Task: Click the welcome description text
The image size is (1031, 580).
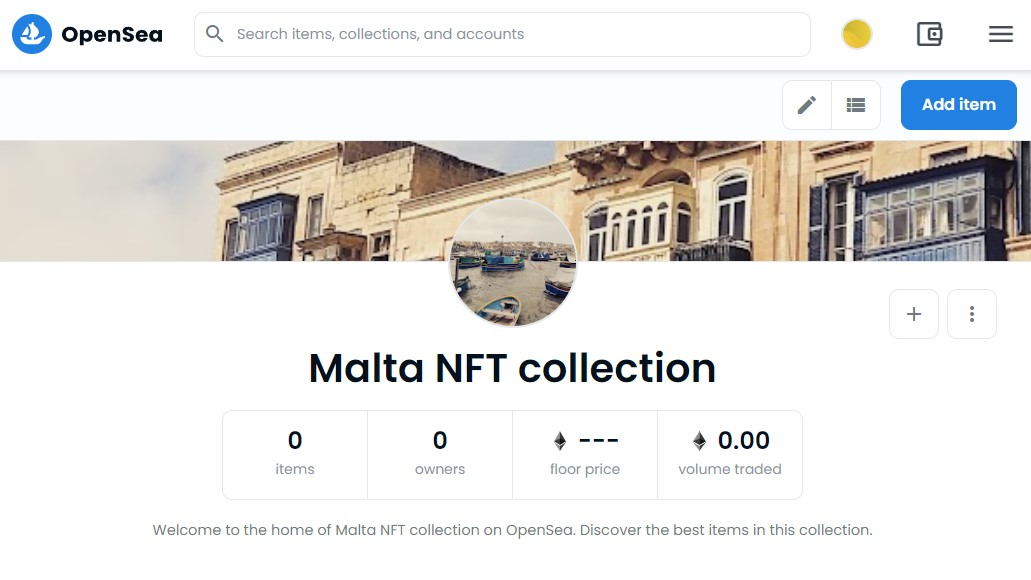Action: pyautogui.click(x=512, y=530)
